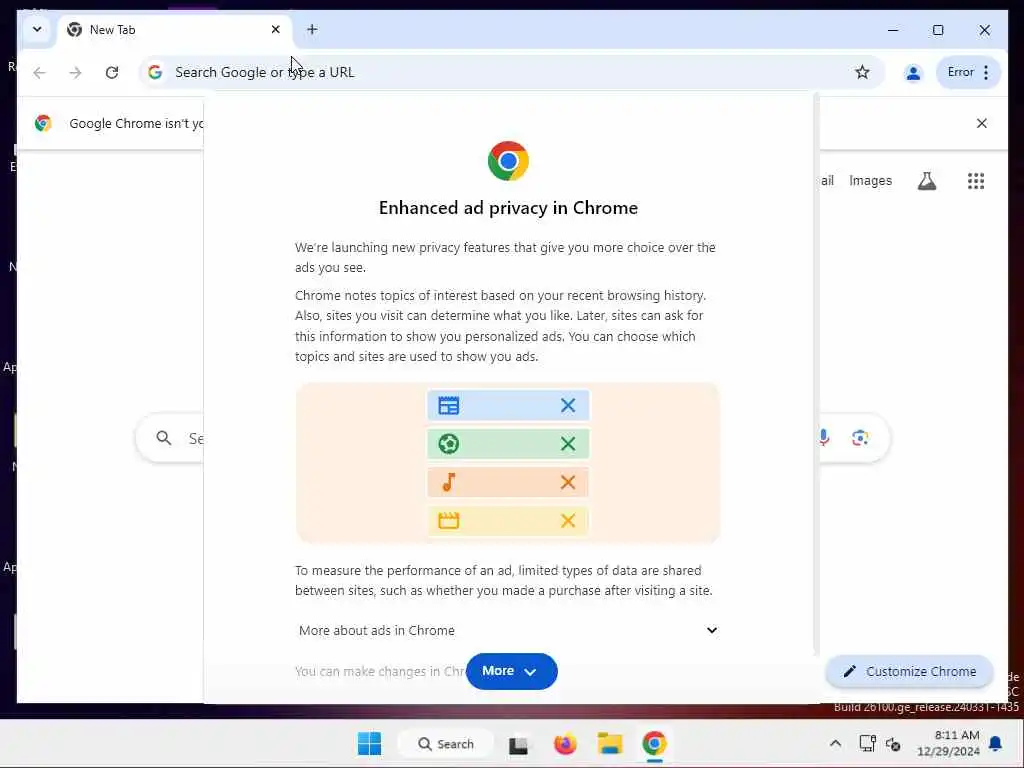Open the notifications bell
Viewport: 1024px width, 768px height.
995,744
